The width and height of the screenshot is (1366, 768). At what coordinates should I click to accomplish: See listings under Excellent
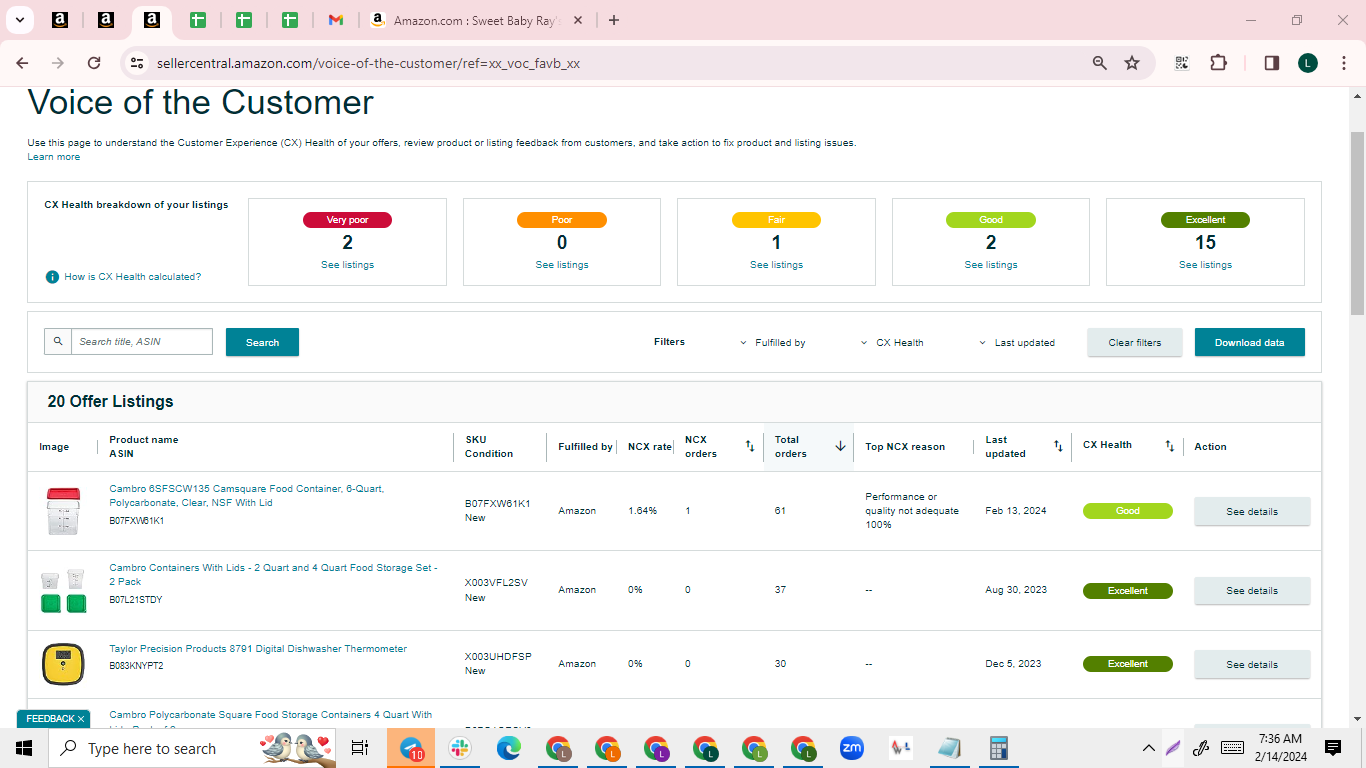1205,265
